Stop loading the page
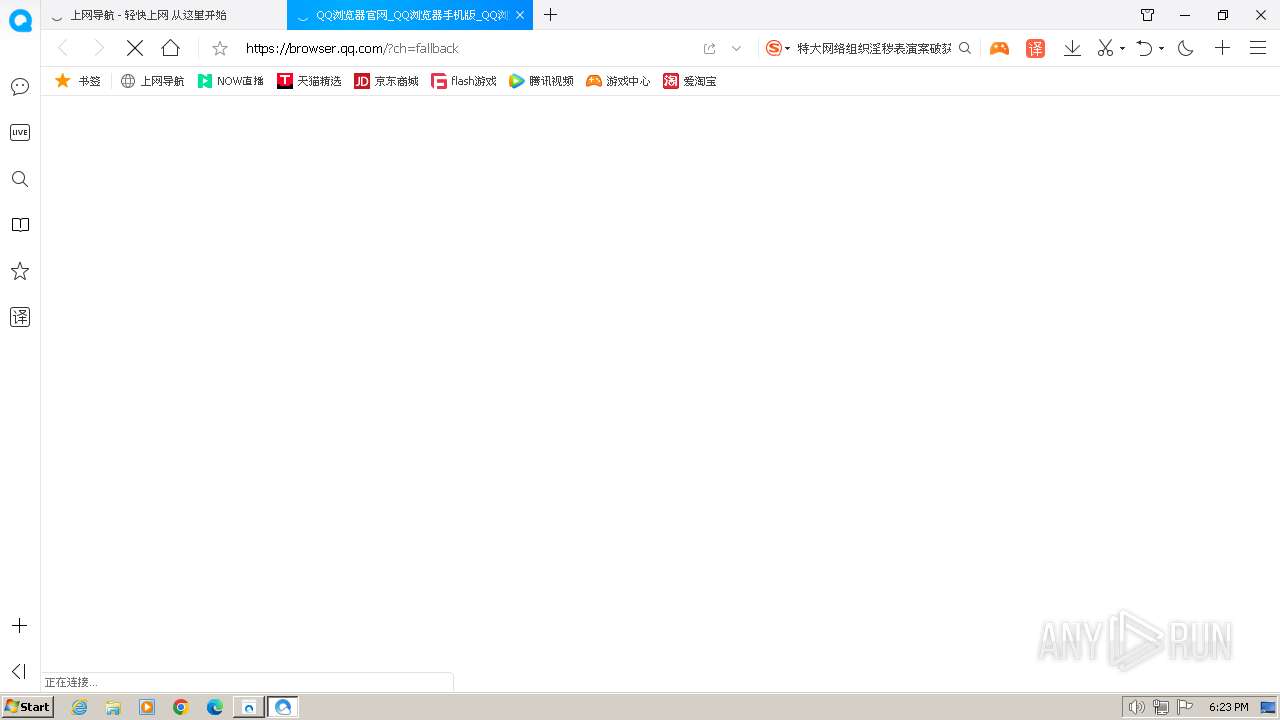 135,48
